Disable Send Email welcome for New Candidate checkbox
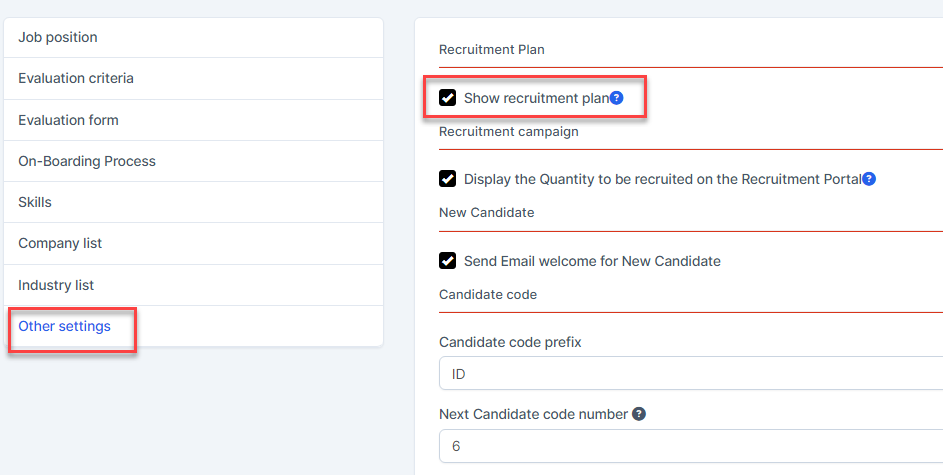This screenshot has width=943, height=475. 448,261
